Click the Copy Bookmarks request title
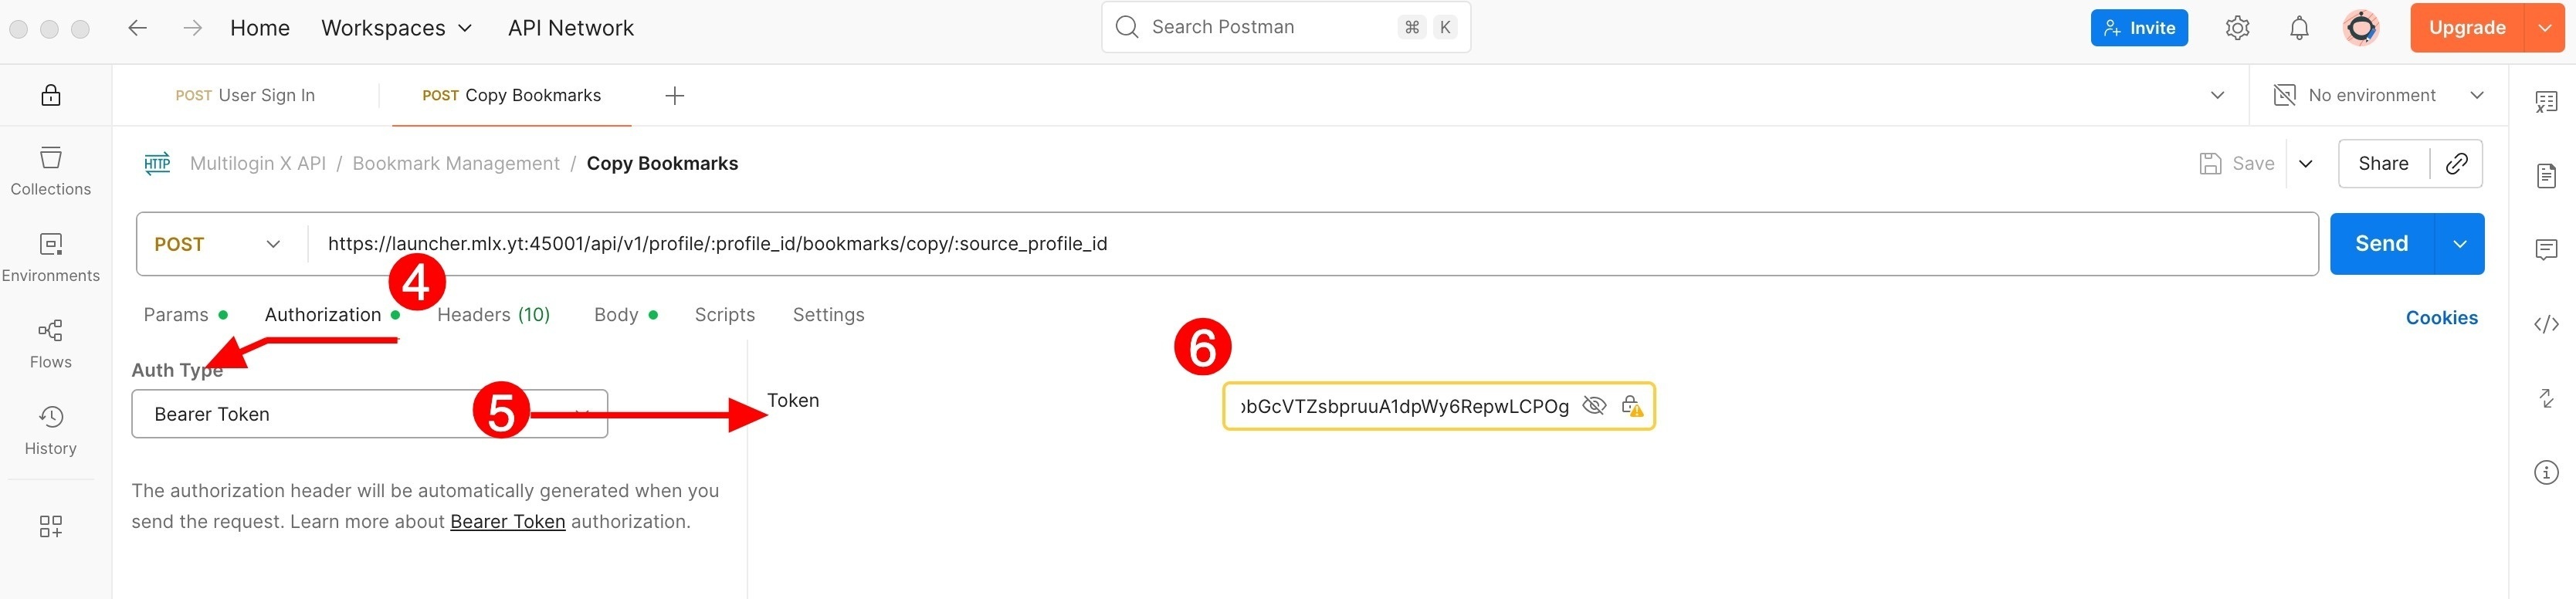2576x599 pixels. [x=662, y=164]
